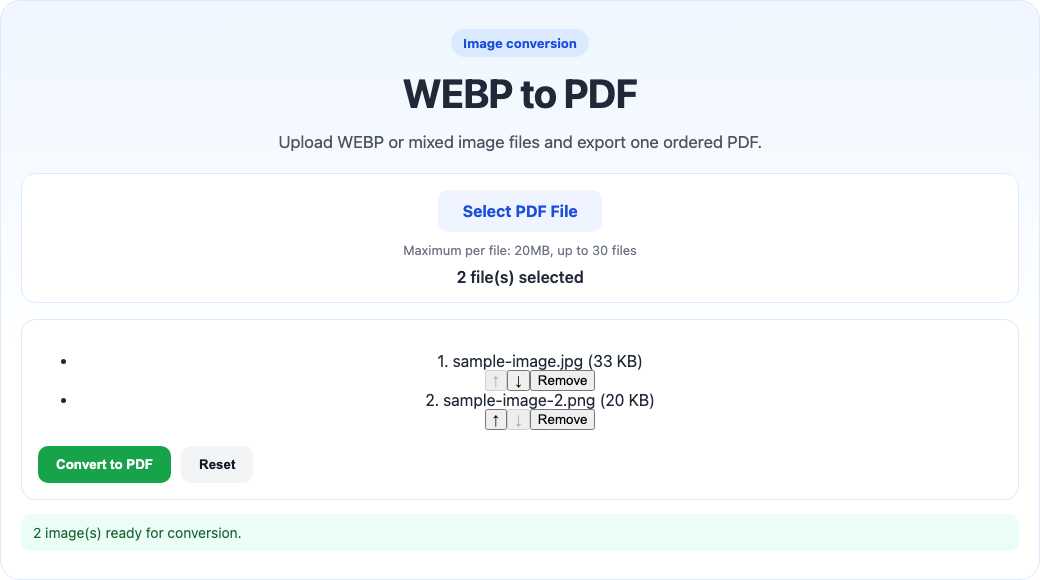Image resolution: width=1040 pixels, height=580 pixels.
Task: Move sample-image.jpg down with the down arrow
Action: 517,380
